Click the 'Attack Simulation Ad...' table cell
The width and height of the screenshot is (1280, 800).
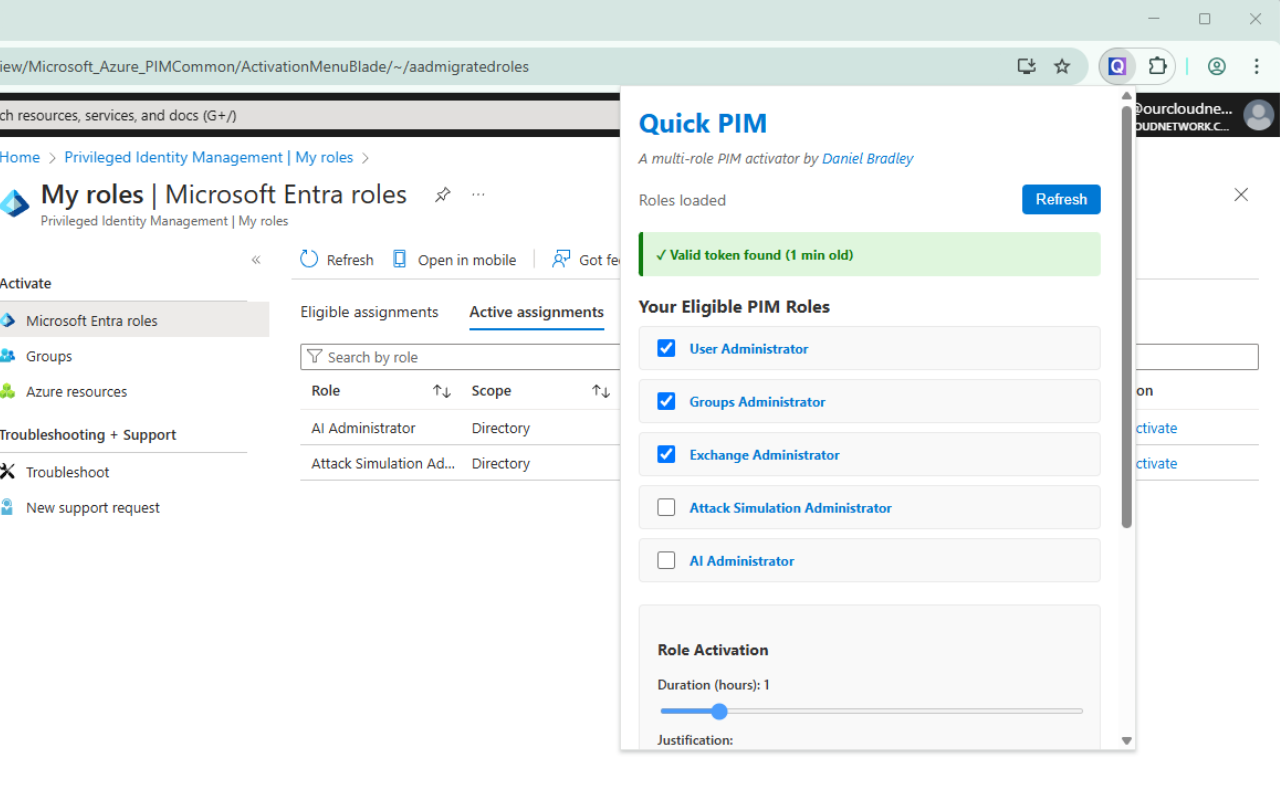(383, 463)
